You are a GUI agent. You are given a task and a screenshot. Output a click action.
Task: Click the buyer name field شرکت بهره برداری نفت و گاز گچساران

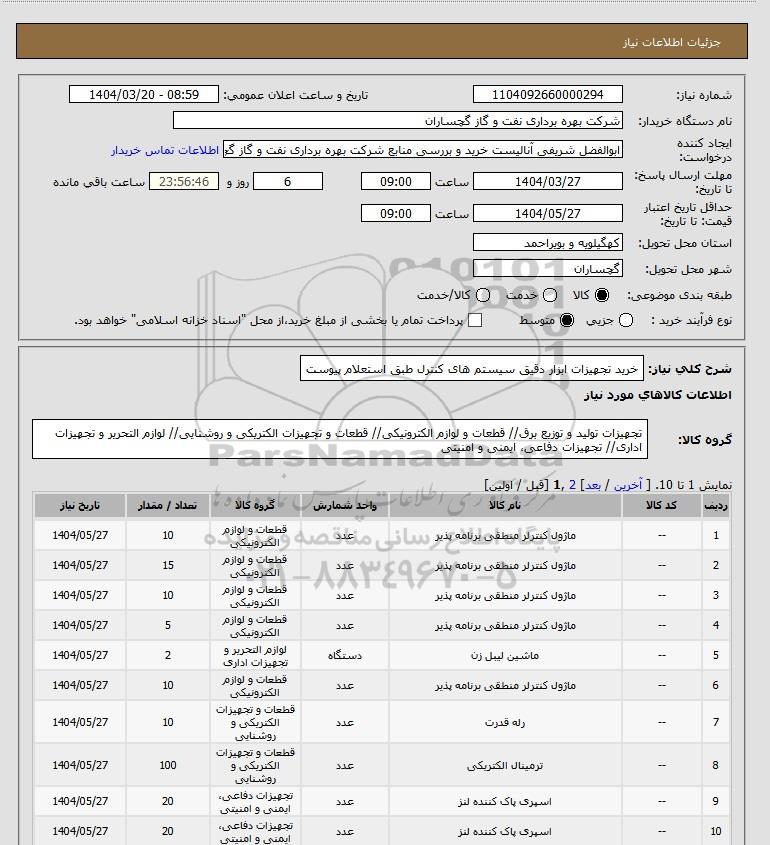coord(398,120)
